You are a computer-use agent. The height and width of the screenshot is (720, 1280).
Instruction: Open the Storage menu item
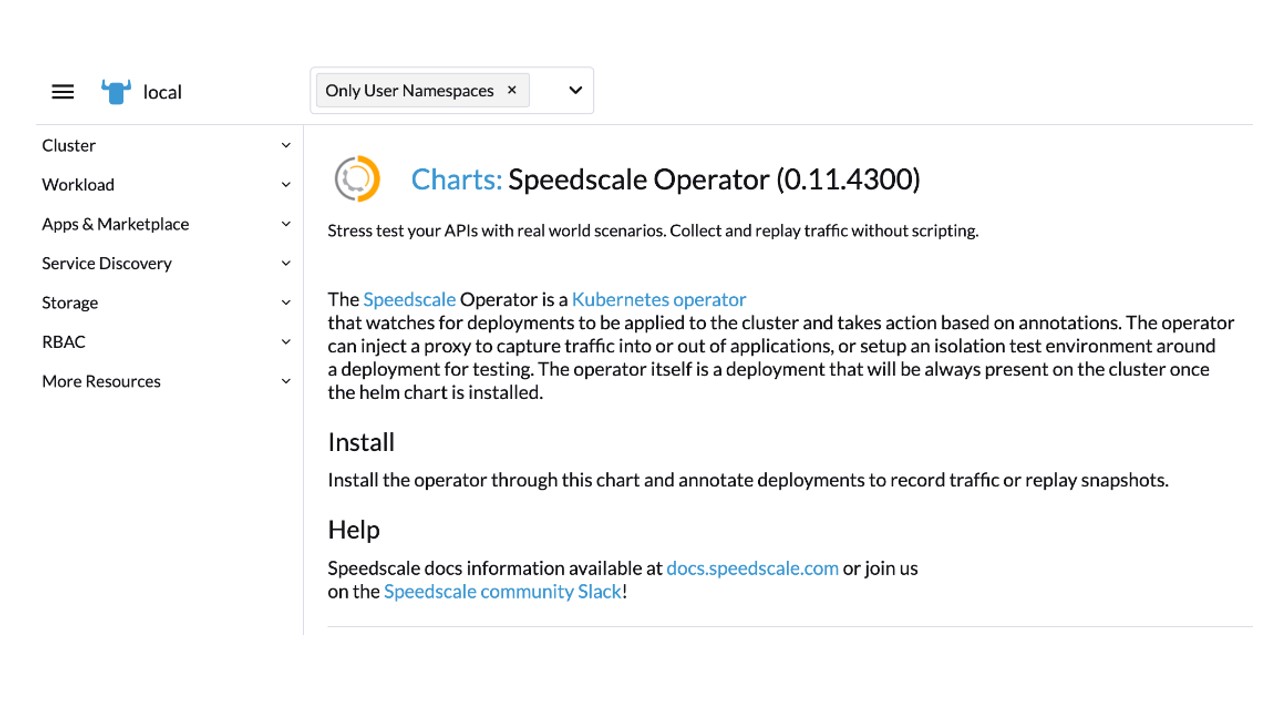(x=70, y=302)
